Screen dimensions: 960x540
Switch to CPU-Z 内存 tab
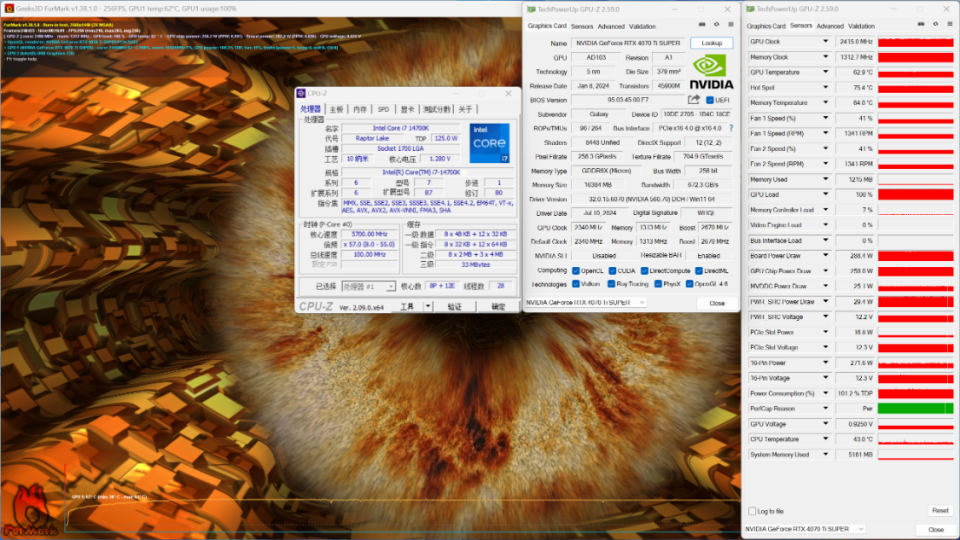click(360, 109)
